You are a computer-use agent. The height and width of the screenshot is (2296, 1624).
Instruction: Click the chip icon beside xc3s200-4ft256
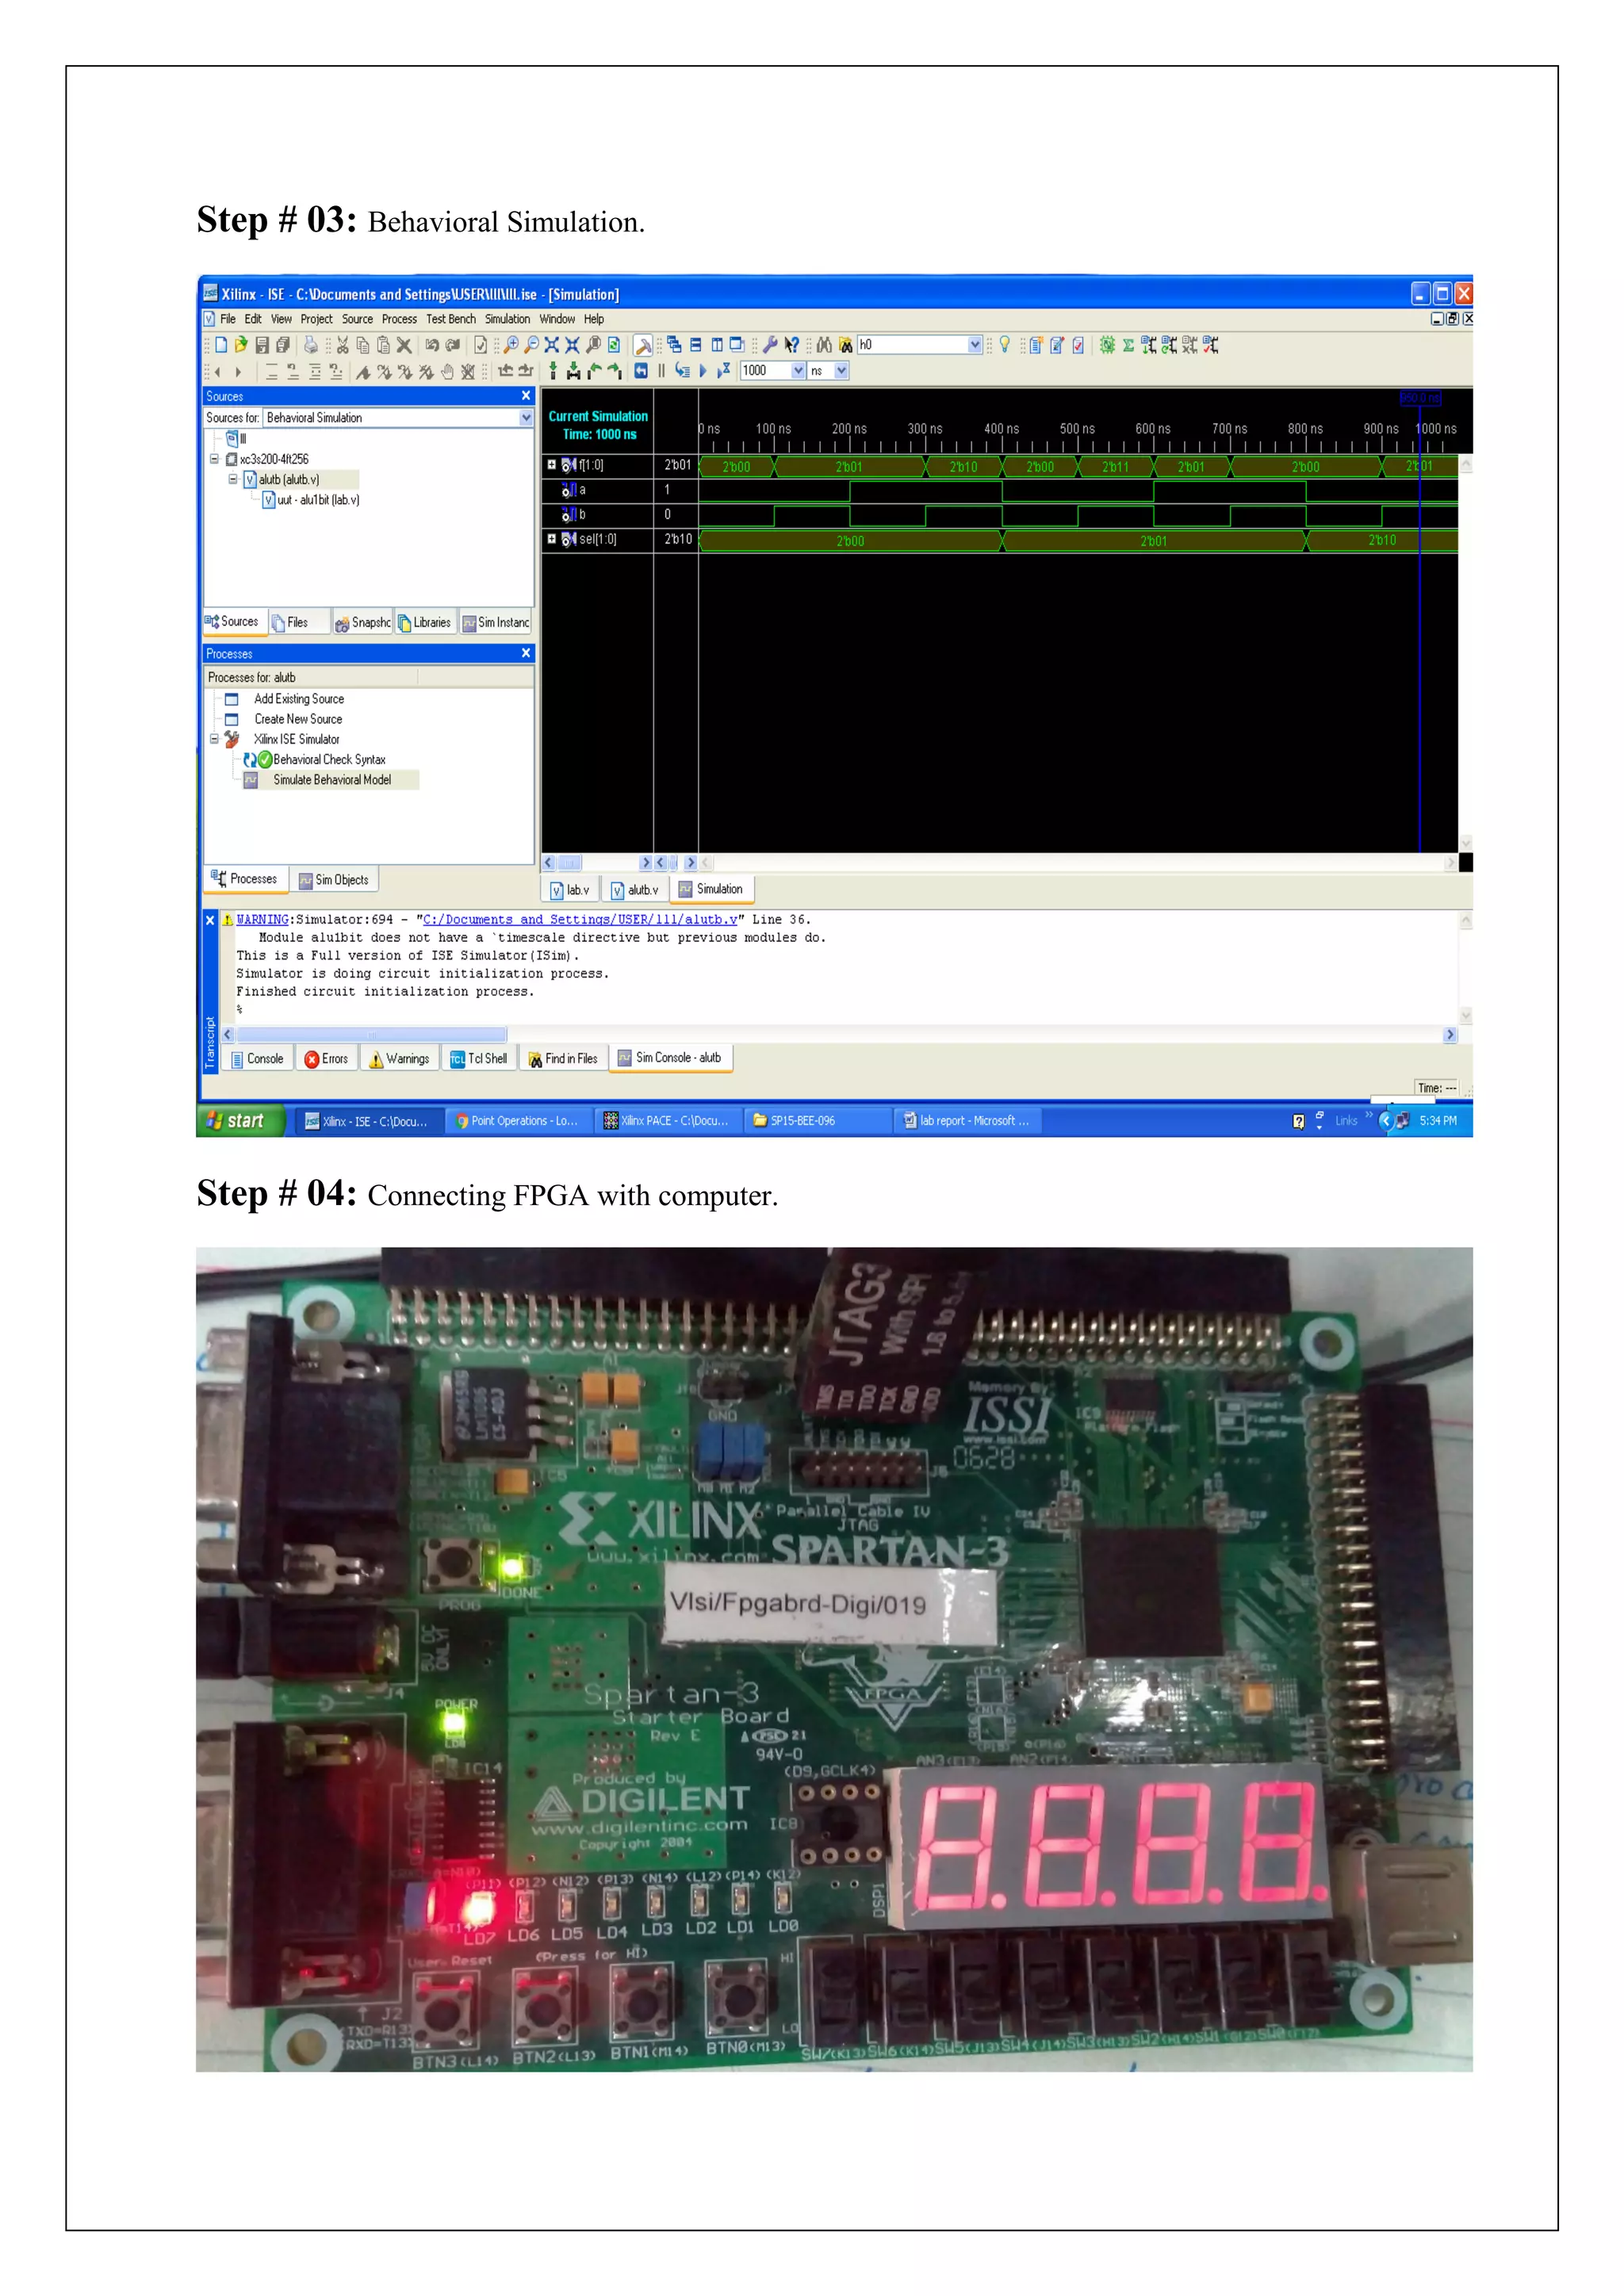coord(231,459)
